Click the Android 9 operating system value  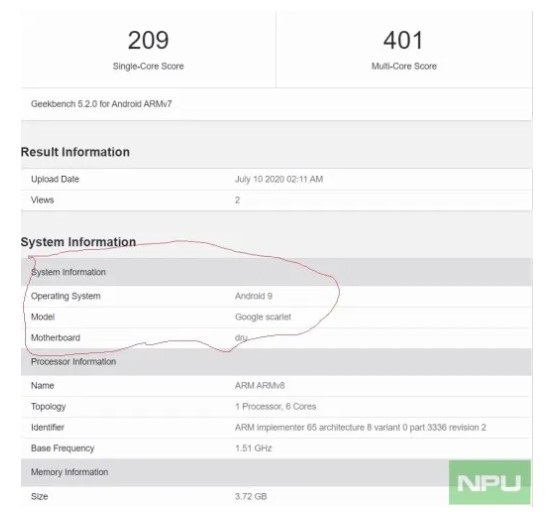point(254,296)
